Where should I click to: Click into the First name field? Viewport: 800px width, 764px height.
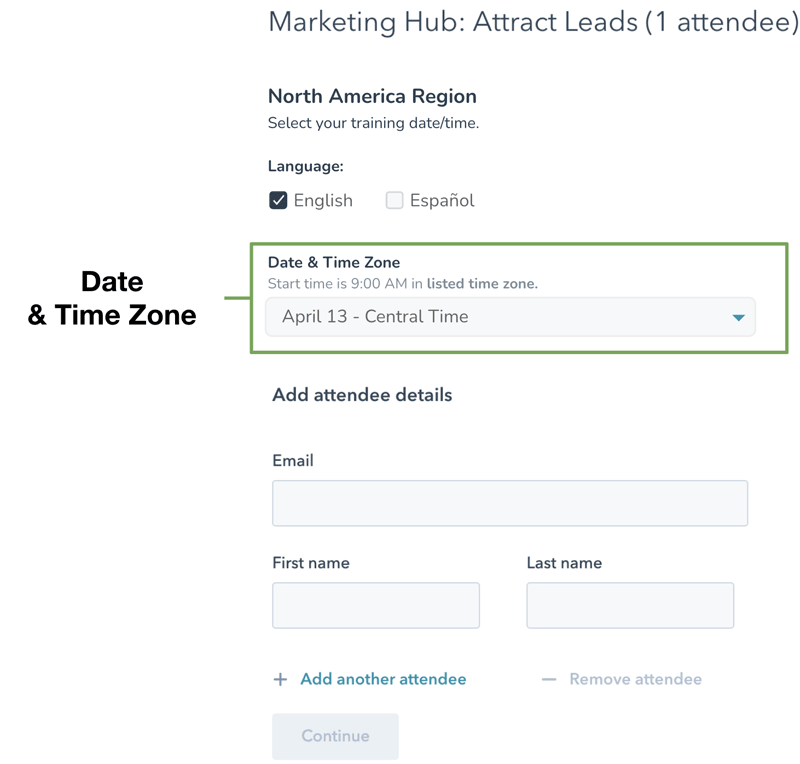click(x=376, y=605)
